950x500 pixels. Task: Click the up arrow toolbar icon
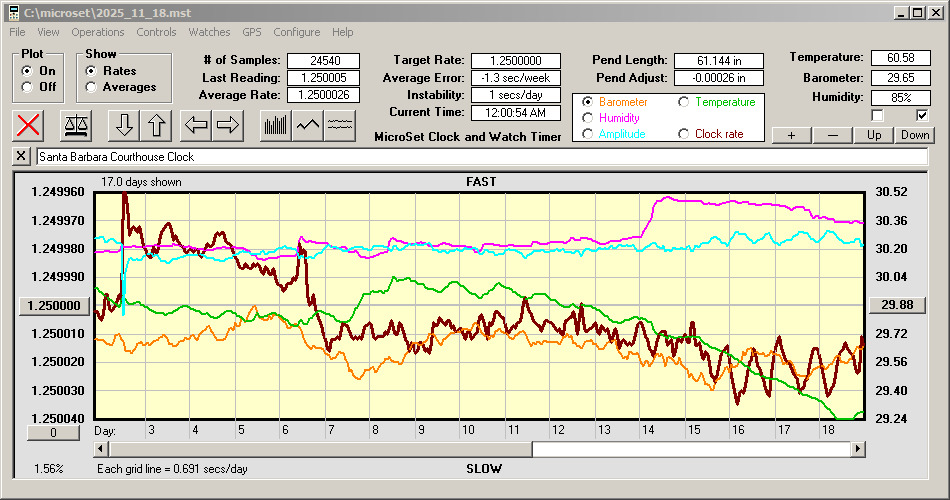tap(157, 125)
